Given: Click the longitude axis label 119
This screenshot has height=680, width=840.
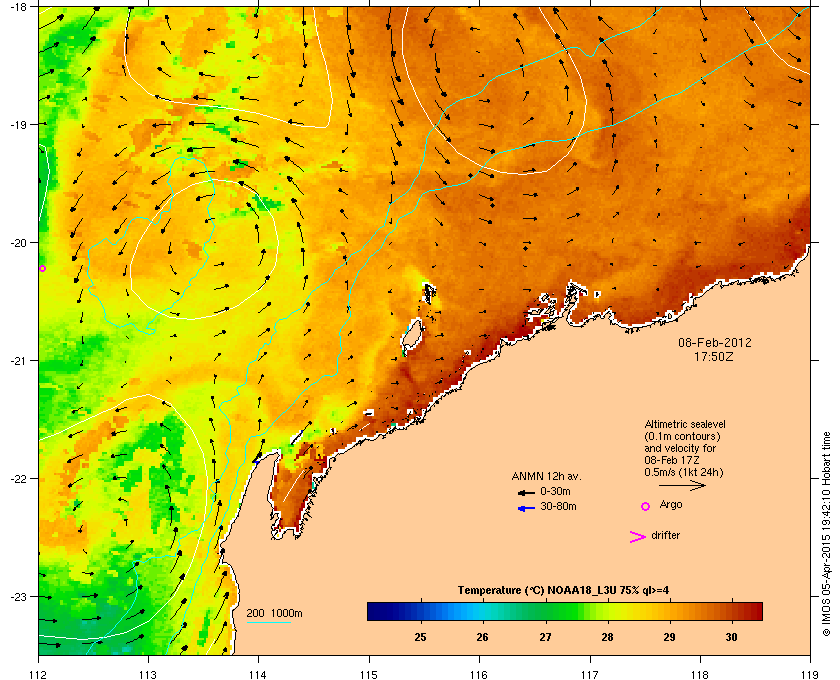Looking at the screenshot, I should click(x=810, y=675).
